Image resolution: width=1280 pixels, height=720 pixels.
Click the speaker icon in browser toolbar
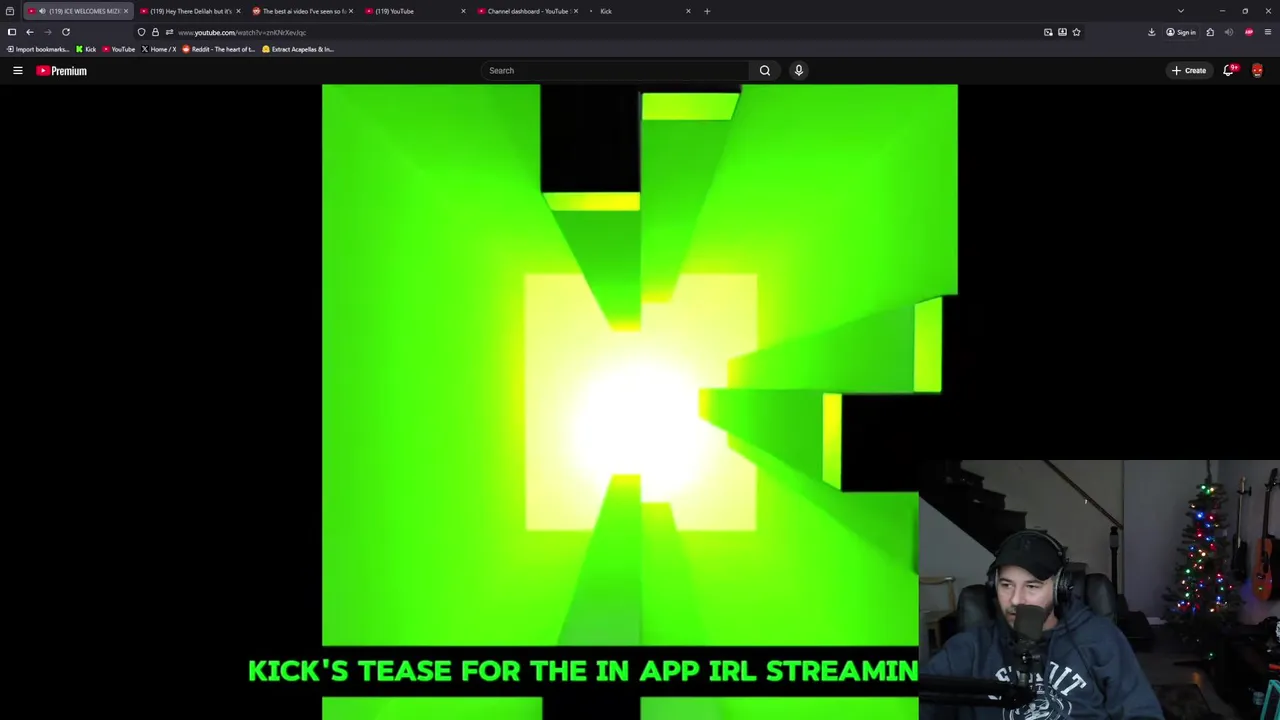(x=1229, y=32)
